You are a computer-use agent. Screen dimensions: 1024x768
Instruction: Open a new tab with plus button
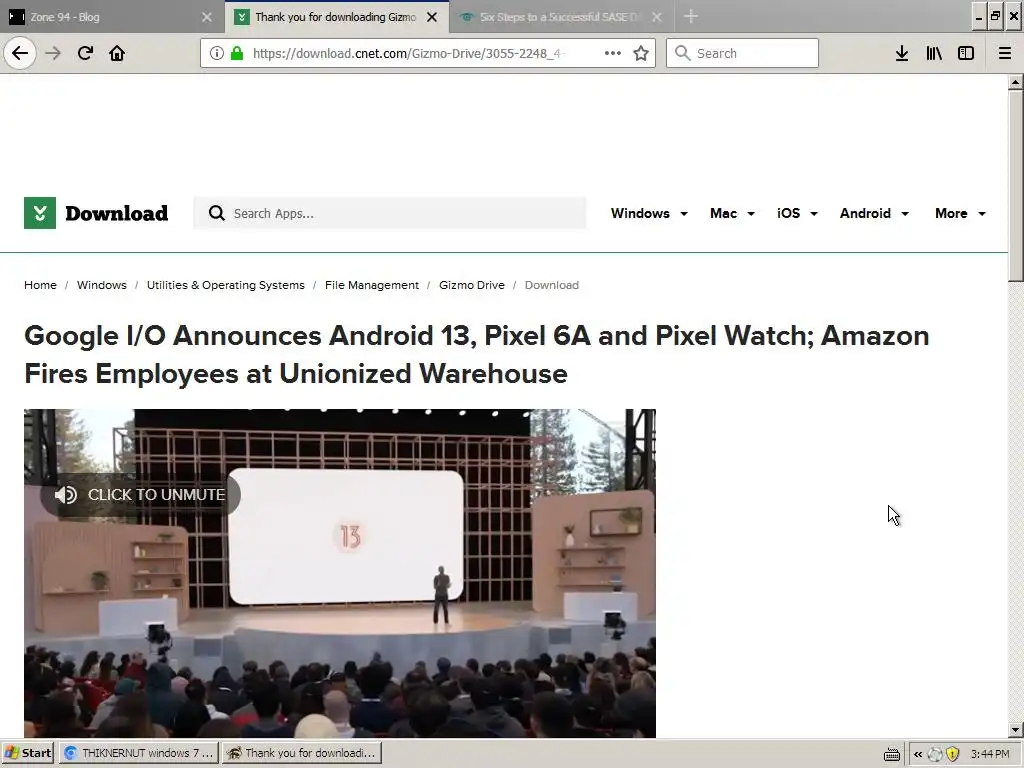click(690, 16)
